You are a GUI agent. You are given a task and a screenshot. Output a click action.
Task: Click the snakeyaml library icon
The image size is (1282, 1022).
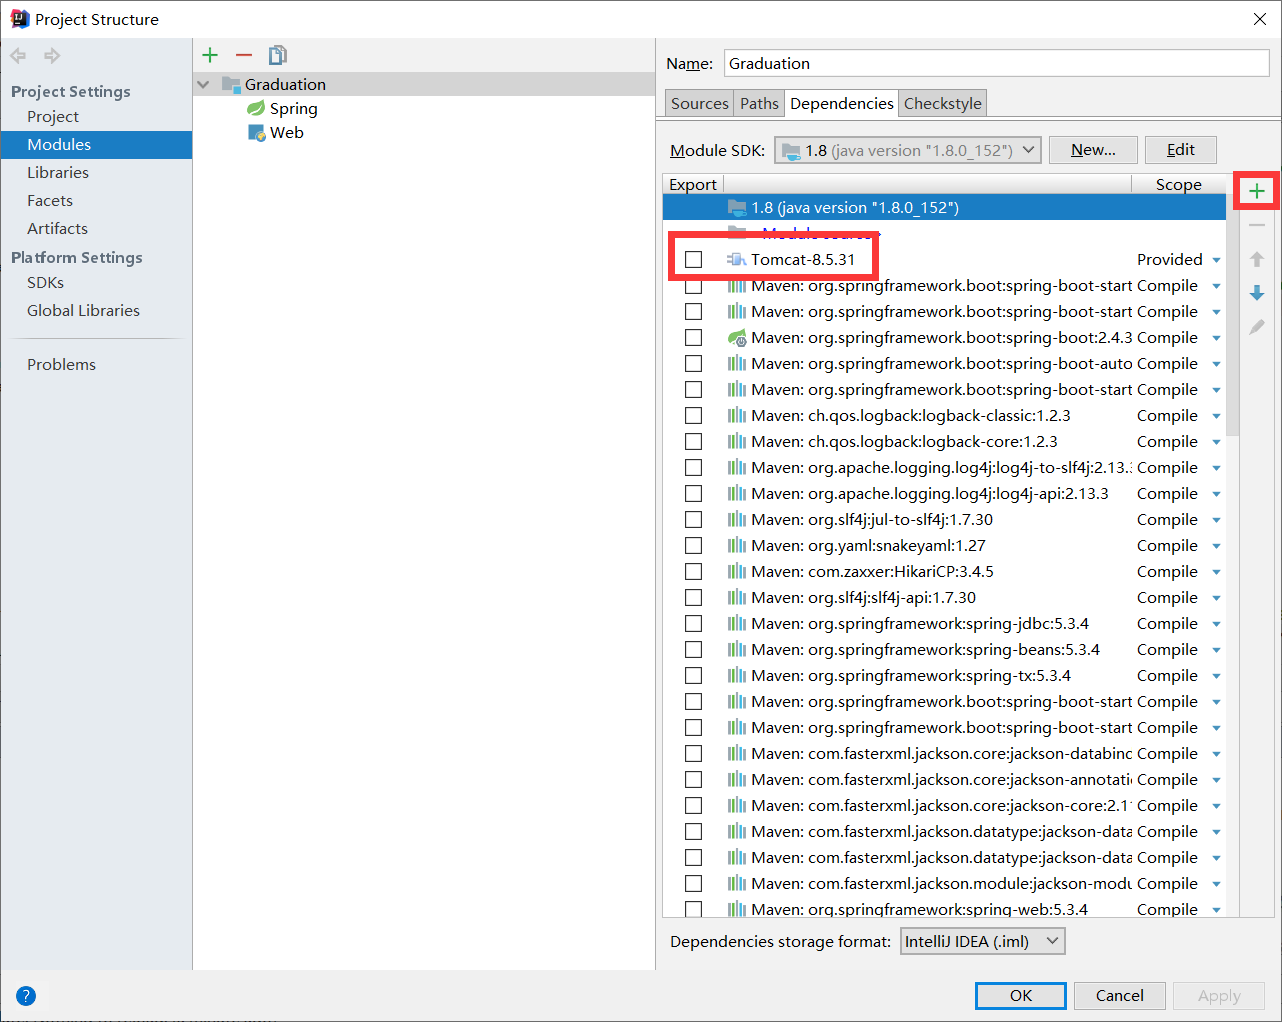[x=737, y=545]
